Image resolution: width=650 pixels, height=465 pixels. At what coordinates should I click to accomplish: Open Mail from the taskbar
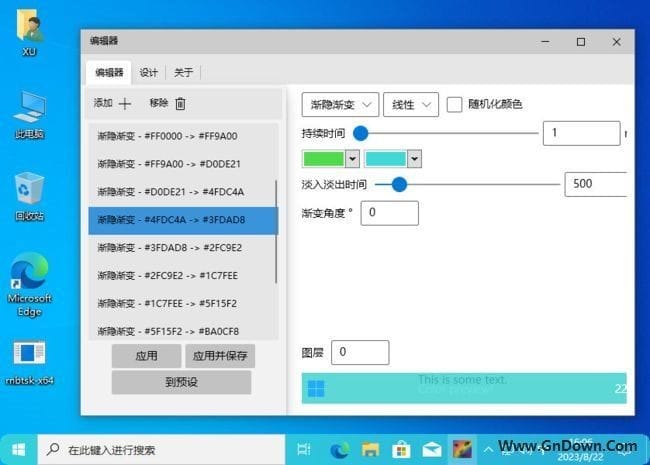432,450
